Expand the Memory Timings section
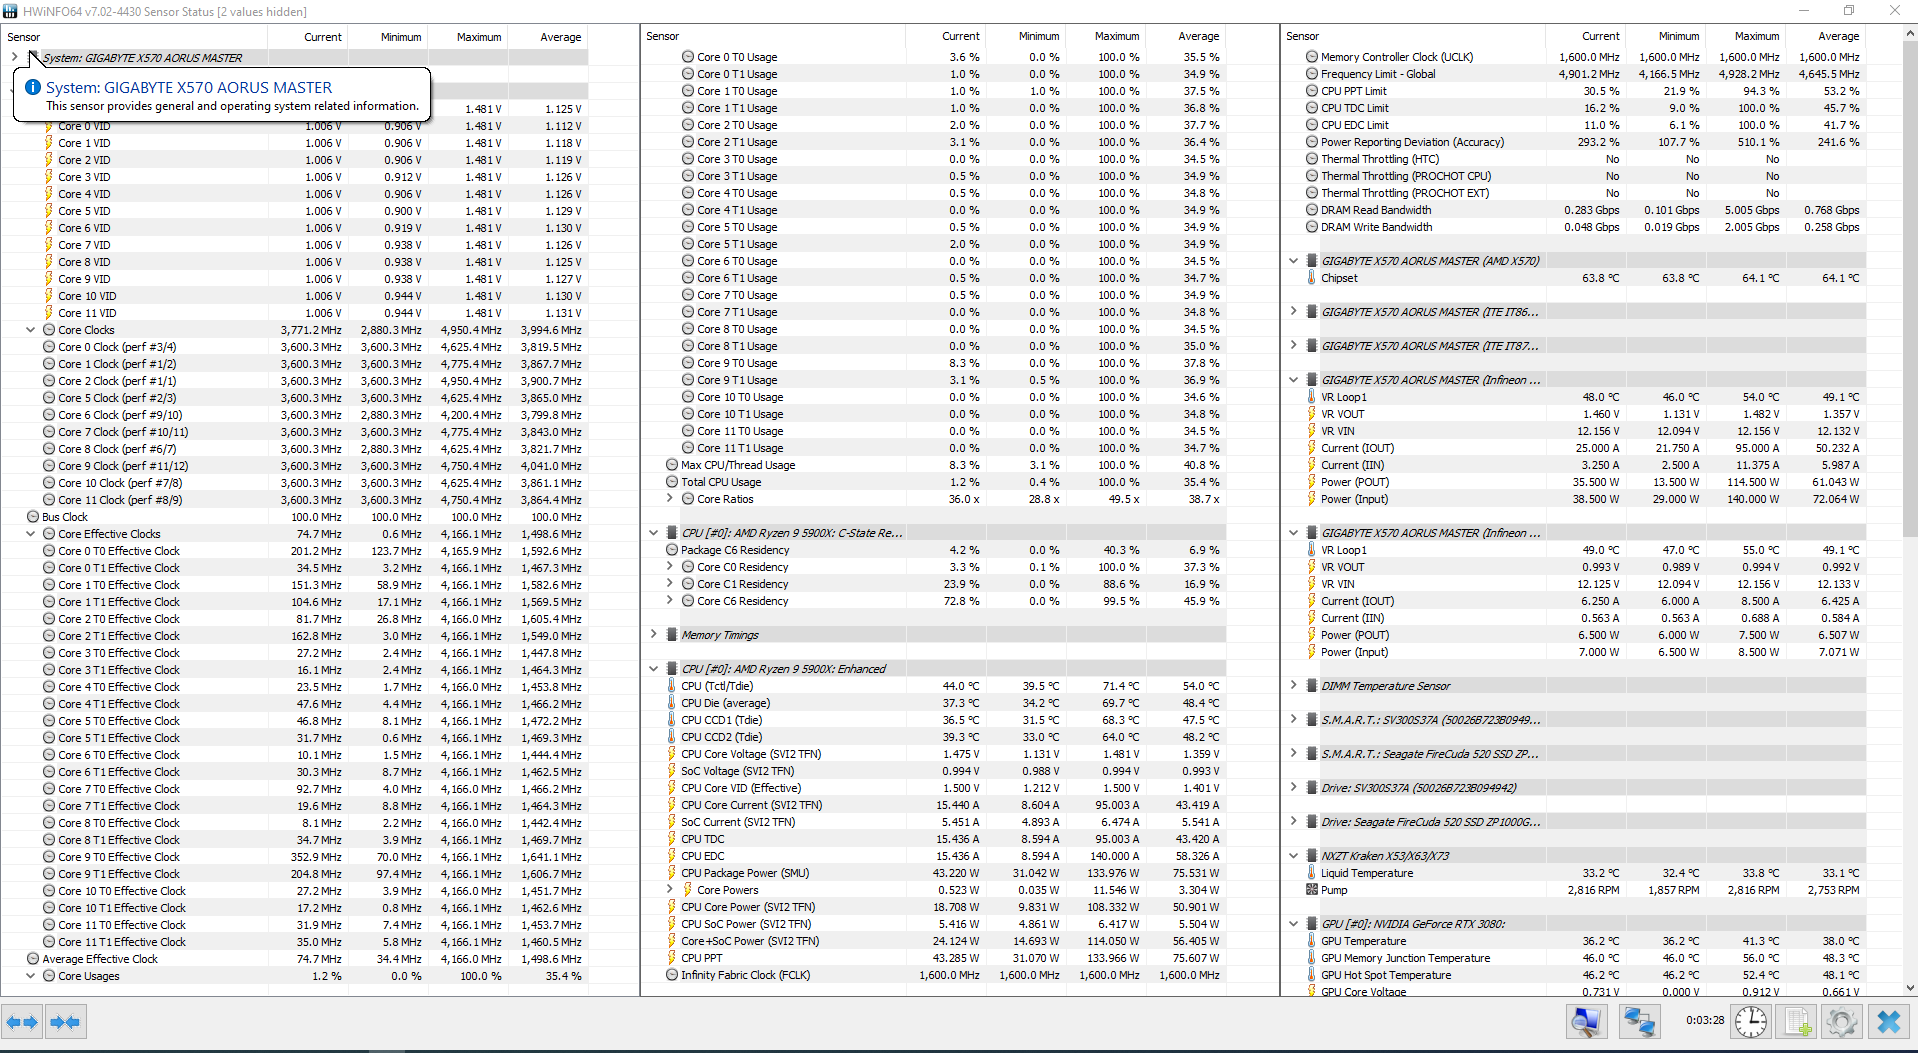Image resolution: width=1918 pixels, height=1053 pixels. 653,635
